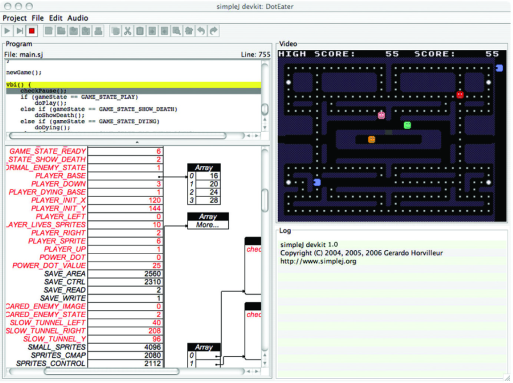The width and height of the screenshot is (513, 383).
Task: Stop the program with the red button
Action: click(32, 31)
